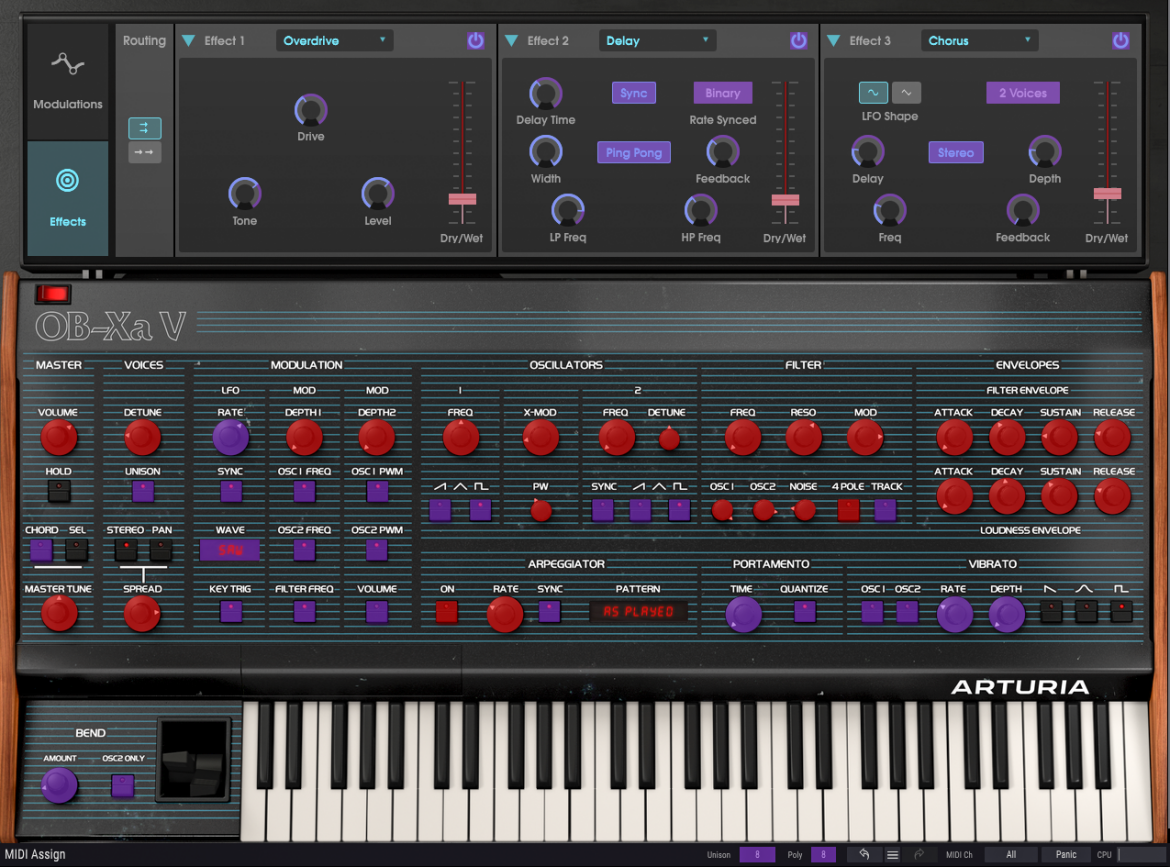Select the vibrato square wave button
1170x867 pixels.
coord(1121,612)
